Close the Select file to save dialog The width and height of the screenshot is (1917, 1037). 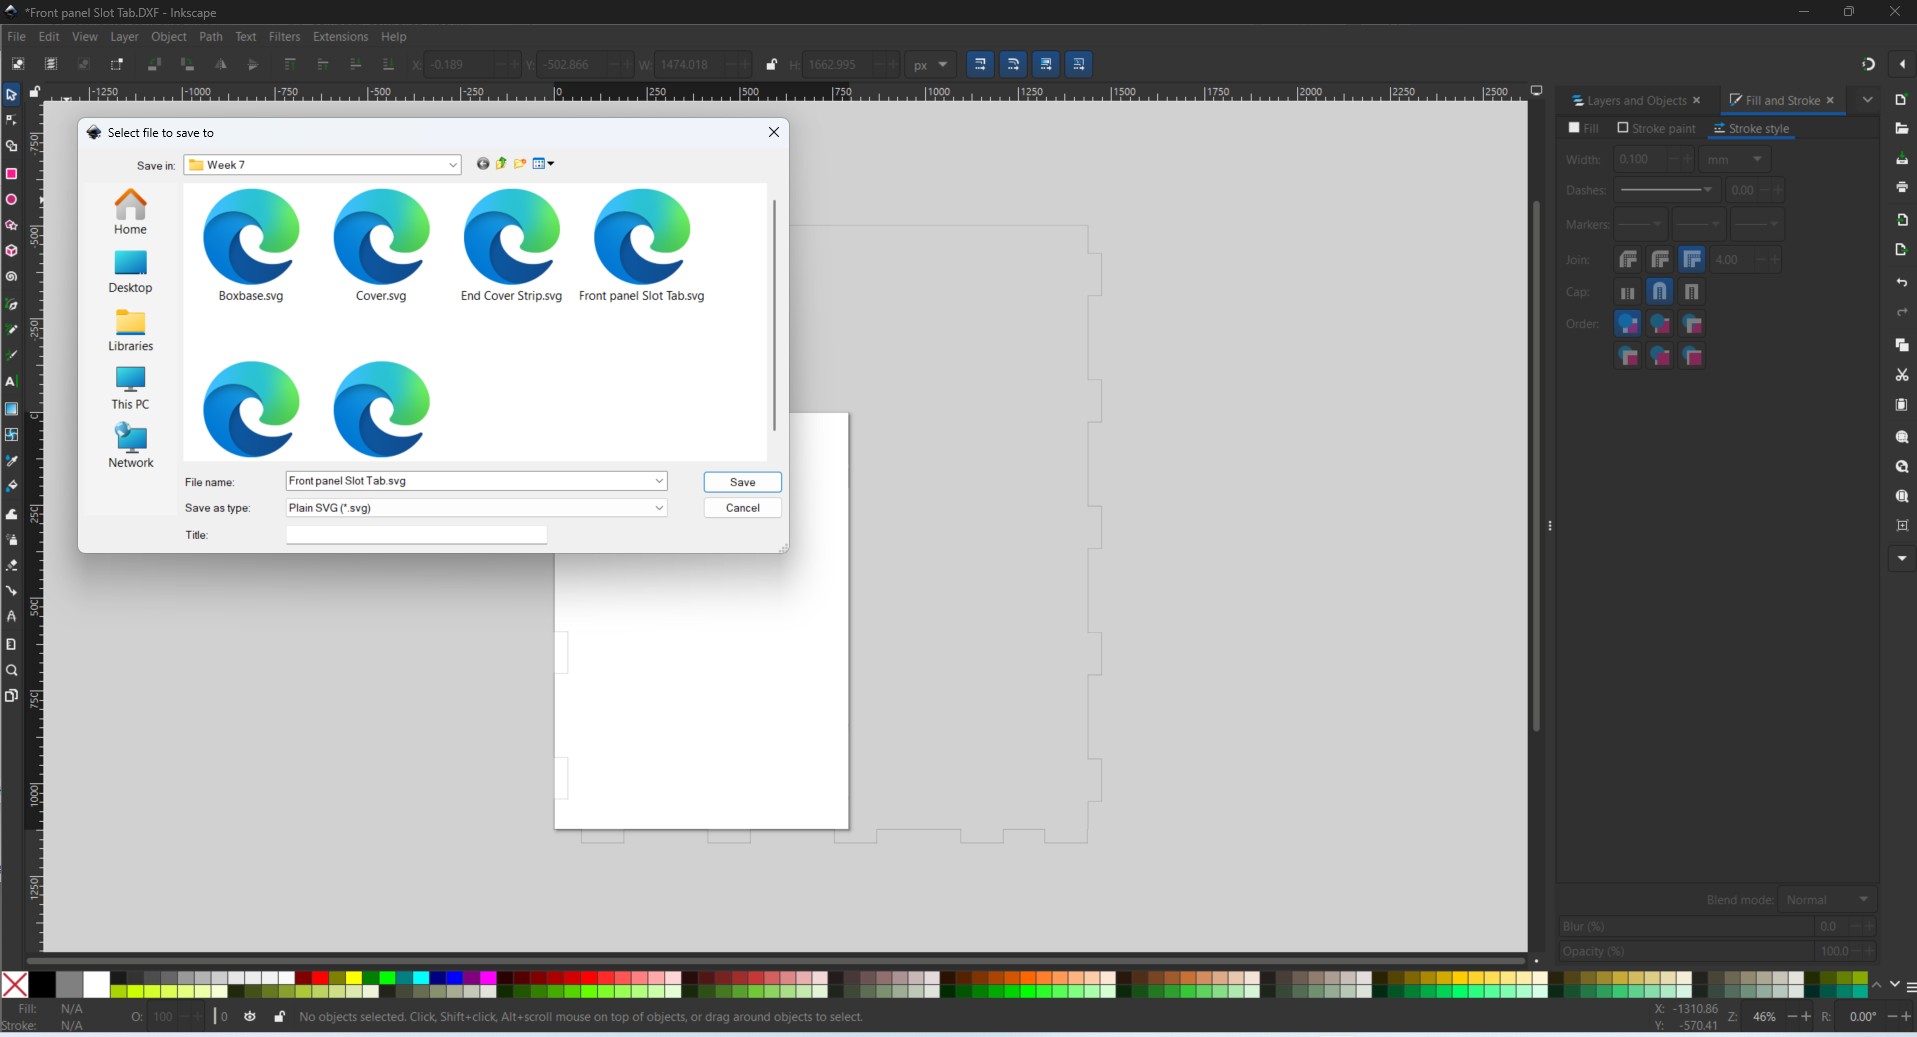(x=773, y=132)
